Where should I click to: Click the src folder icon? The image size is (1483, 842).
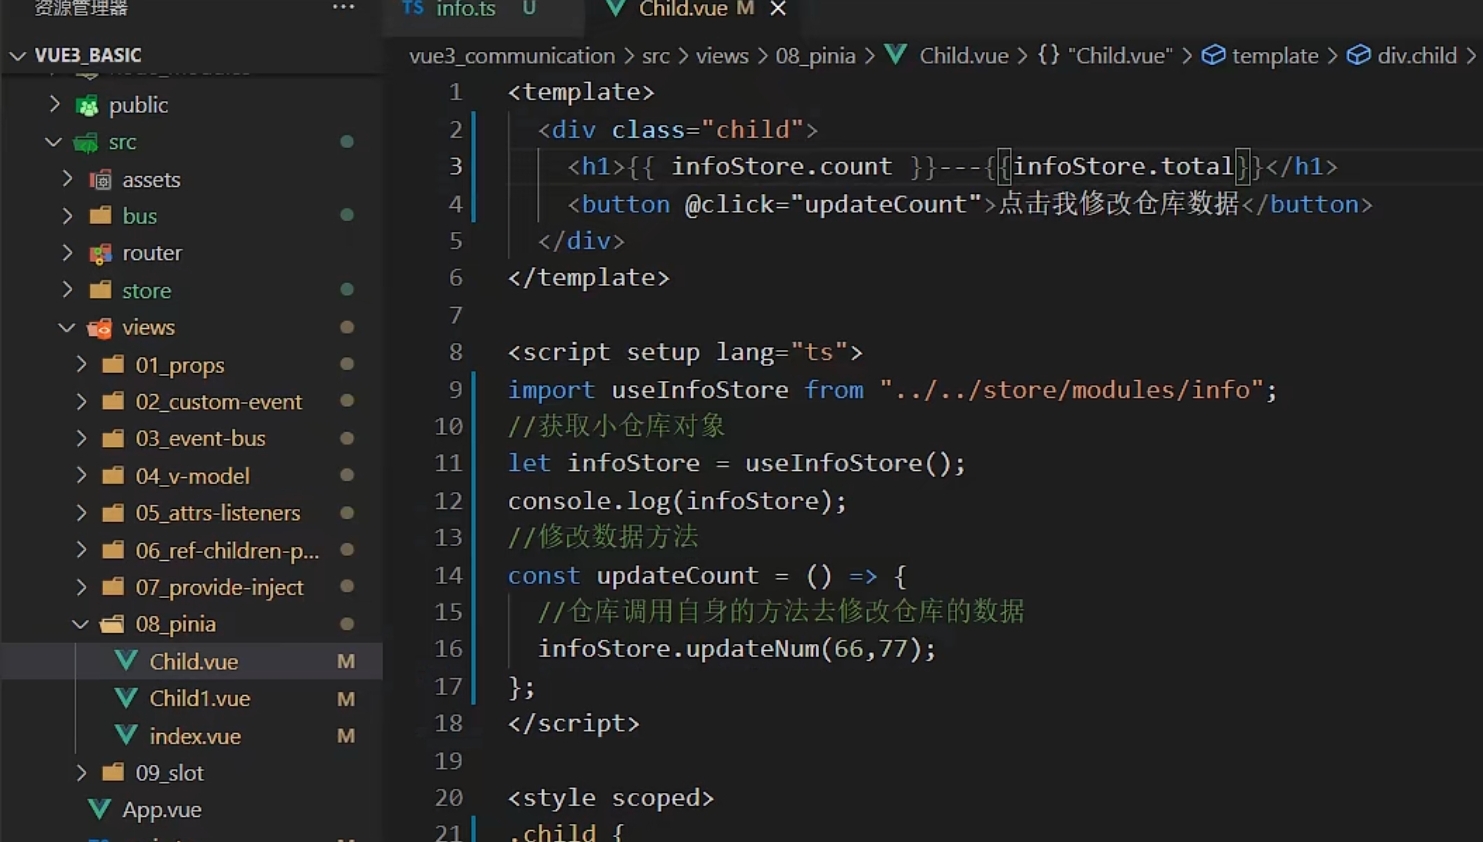tap(87, 142)
